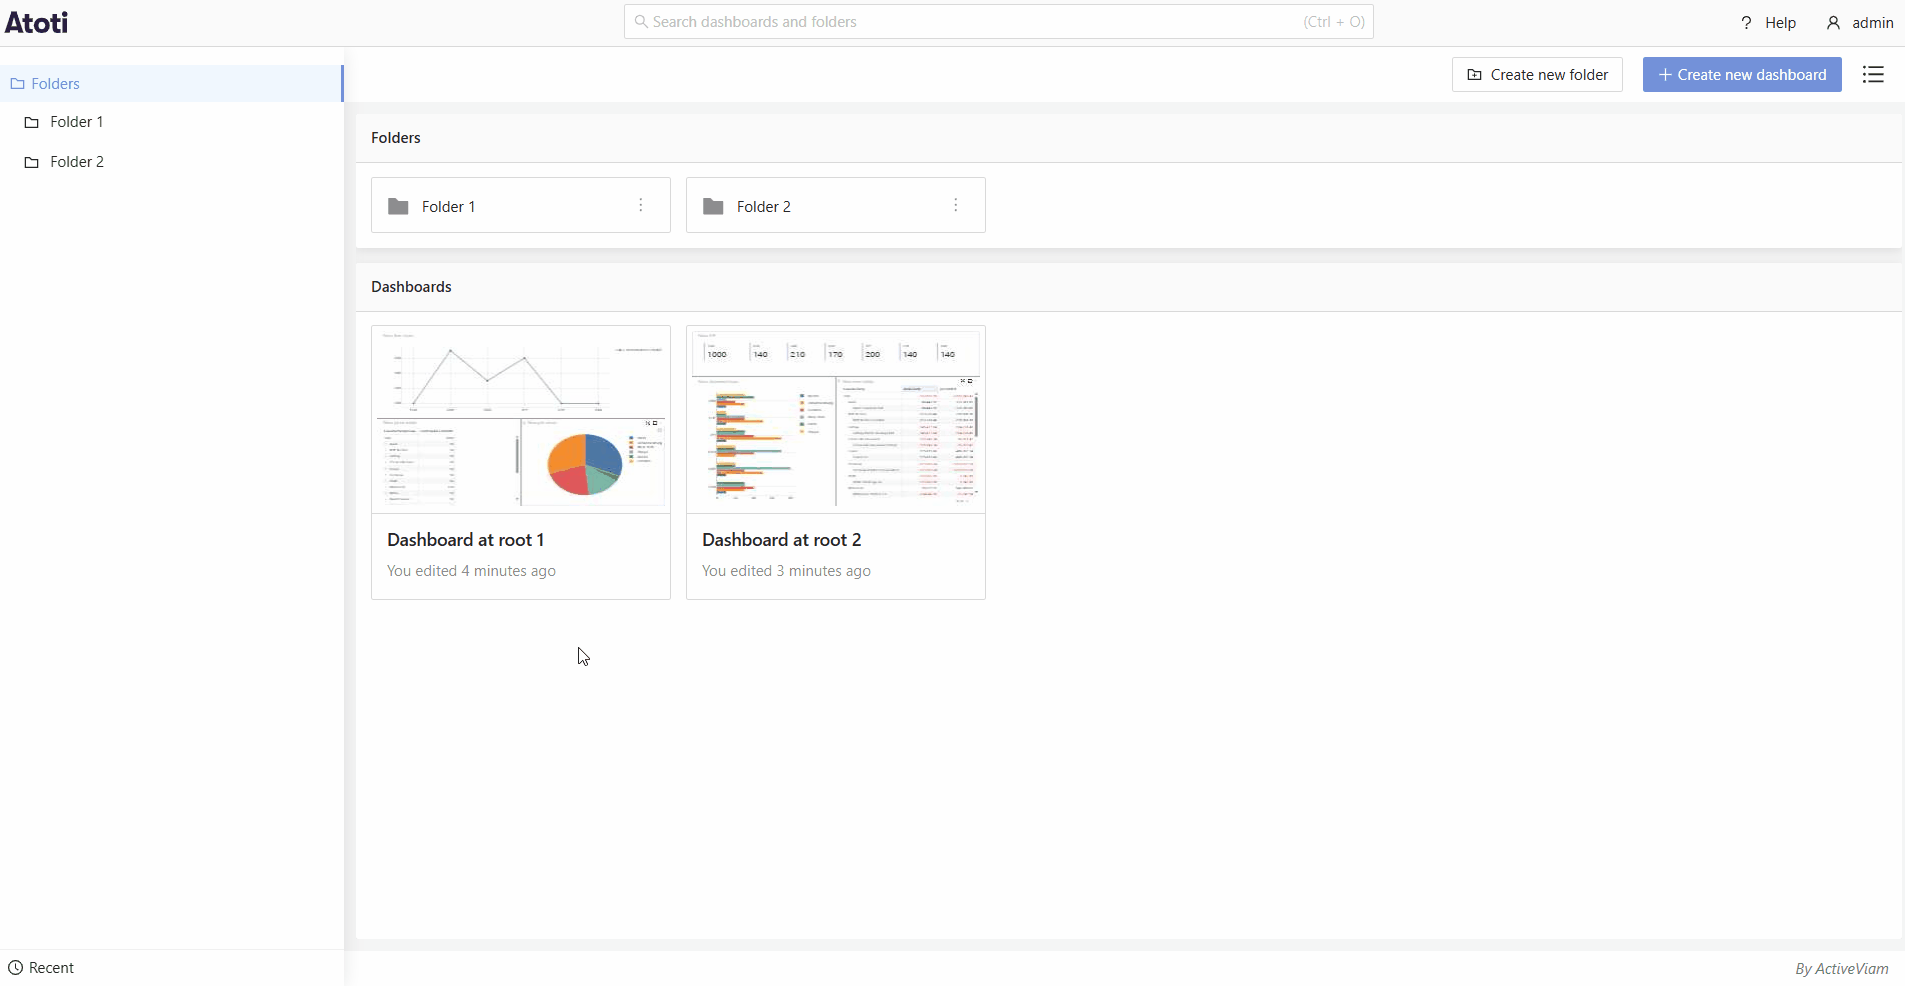Click Create new dashboard

tap(1742, 74)
